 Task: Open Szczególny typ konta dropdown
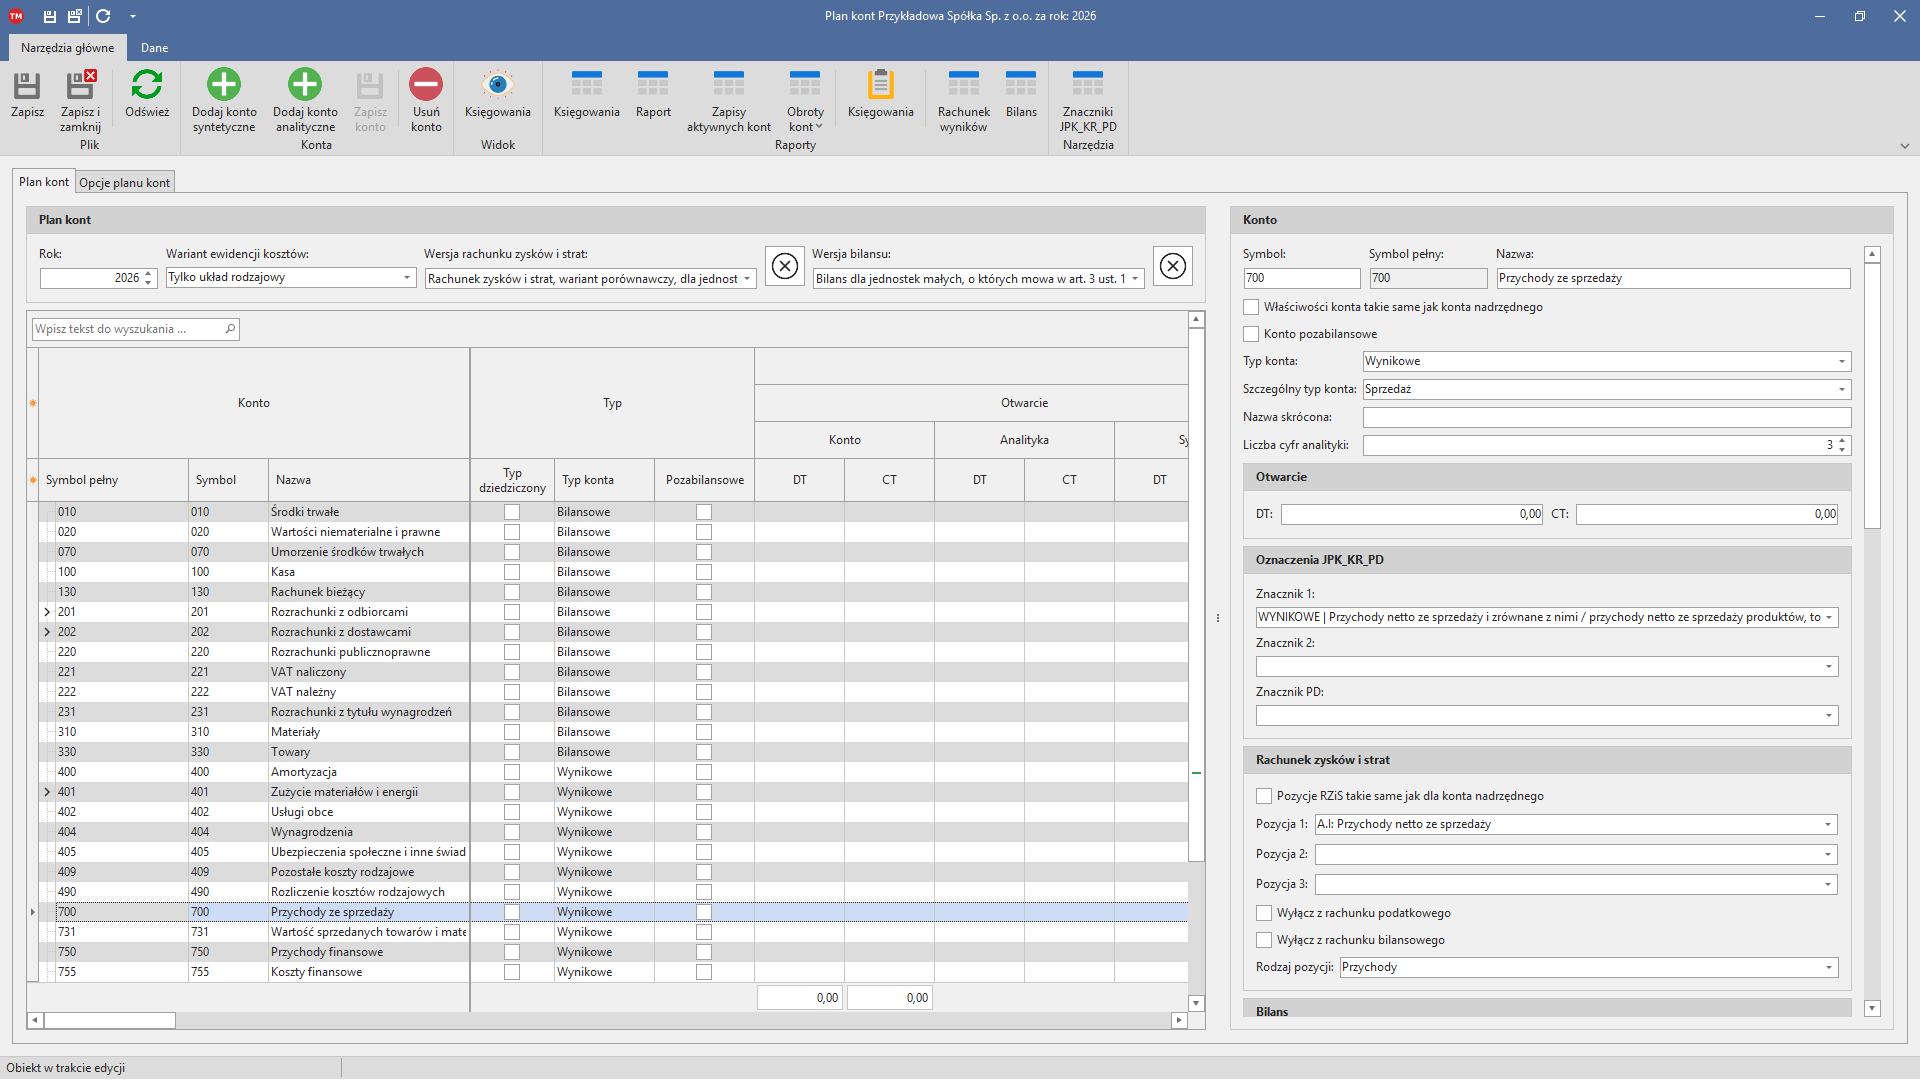point(1842,390)
